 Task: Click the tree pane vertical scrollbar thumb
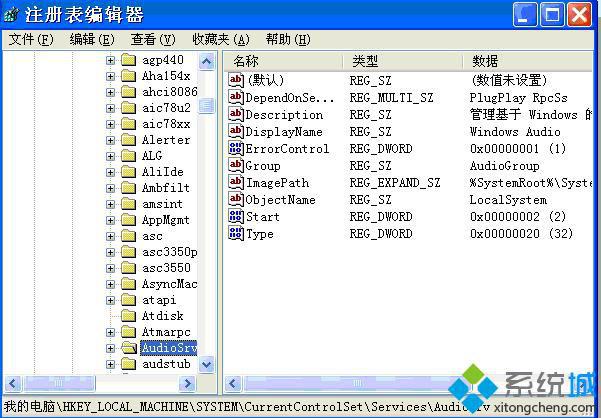[x=207, y=106]
